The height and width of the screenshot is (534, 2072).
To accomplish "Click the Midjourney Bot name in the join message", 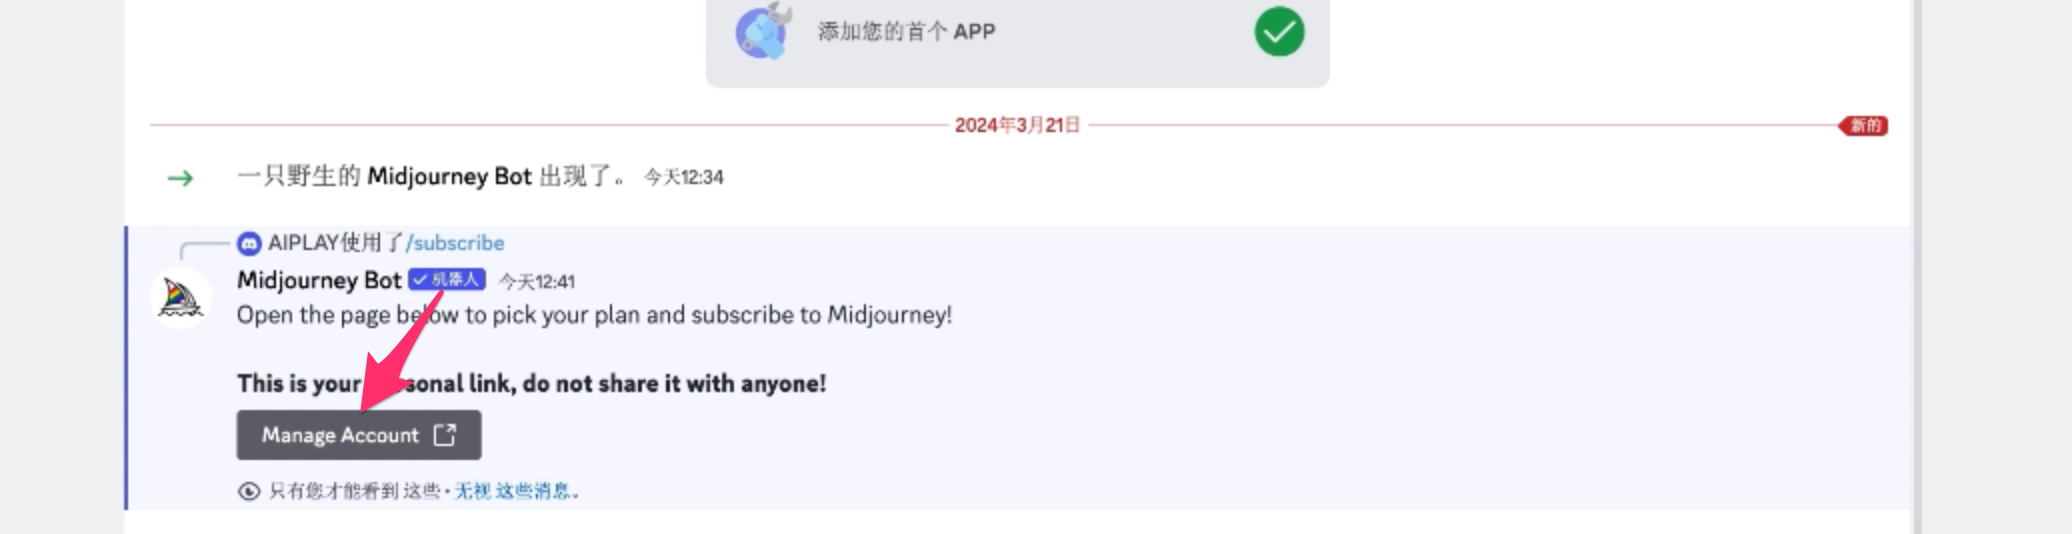I will (x=449, y=176).
